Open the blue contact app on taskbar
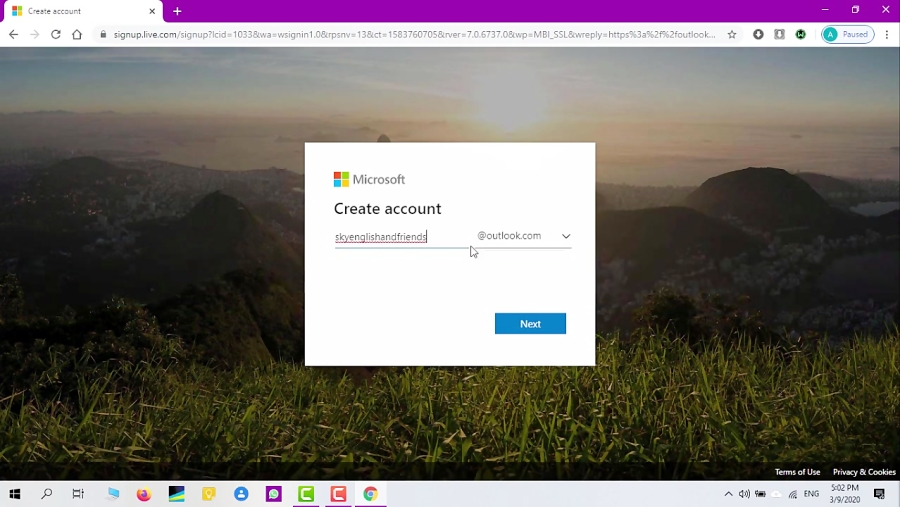900x507 pixels. point(241,494)
